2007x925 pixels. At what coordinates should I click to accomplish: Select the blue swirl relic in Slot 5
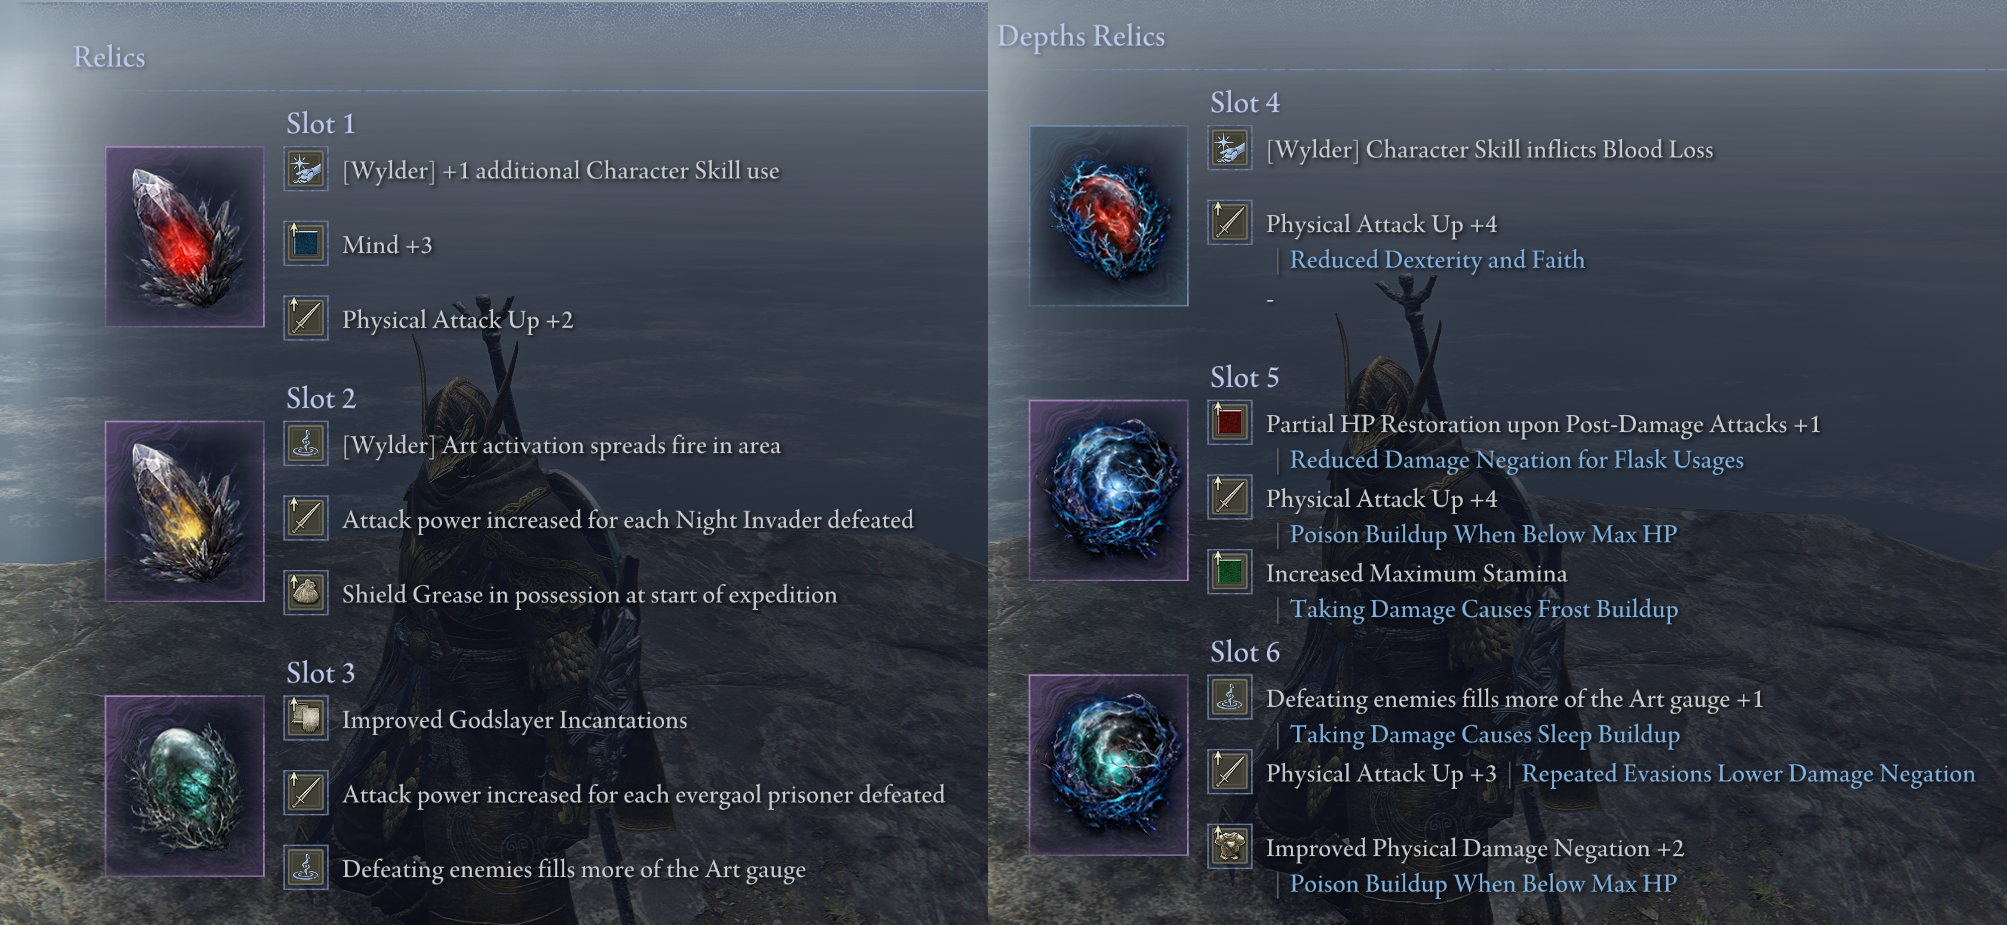[1109, 490]
